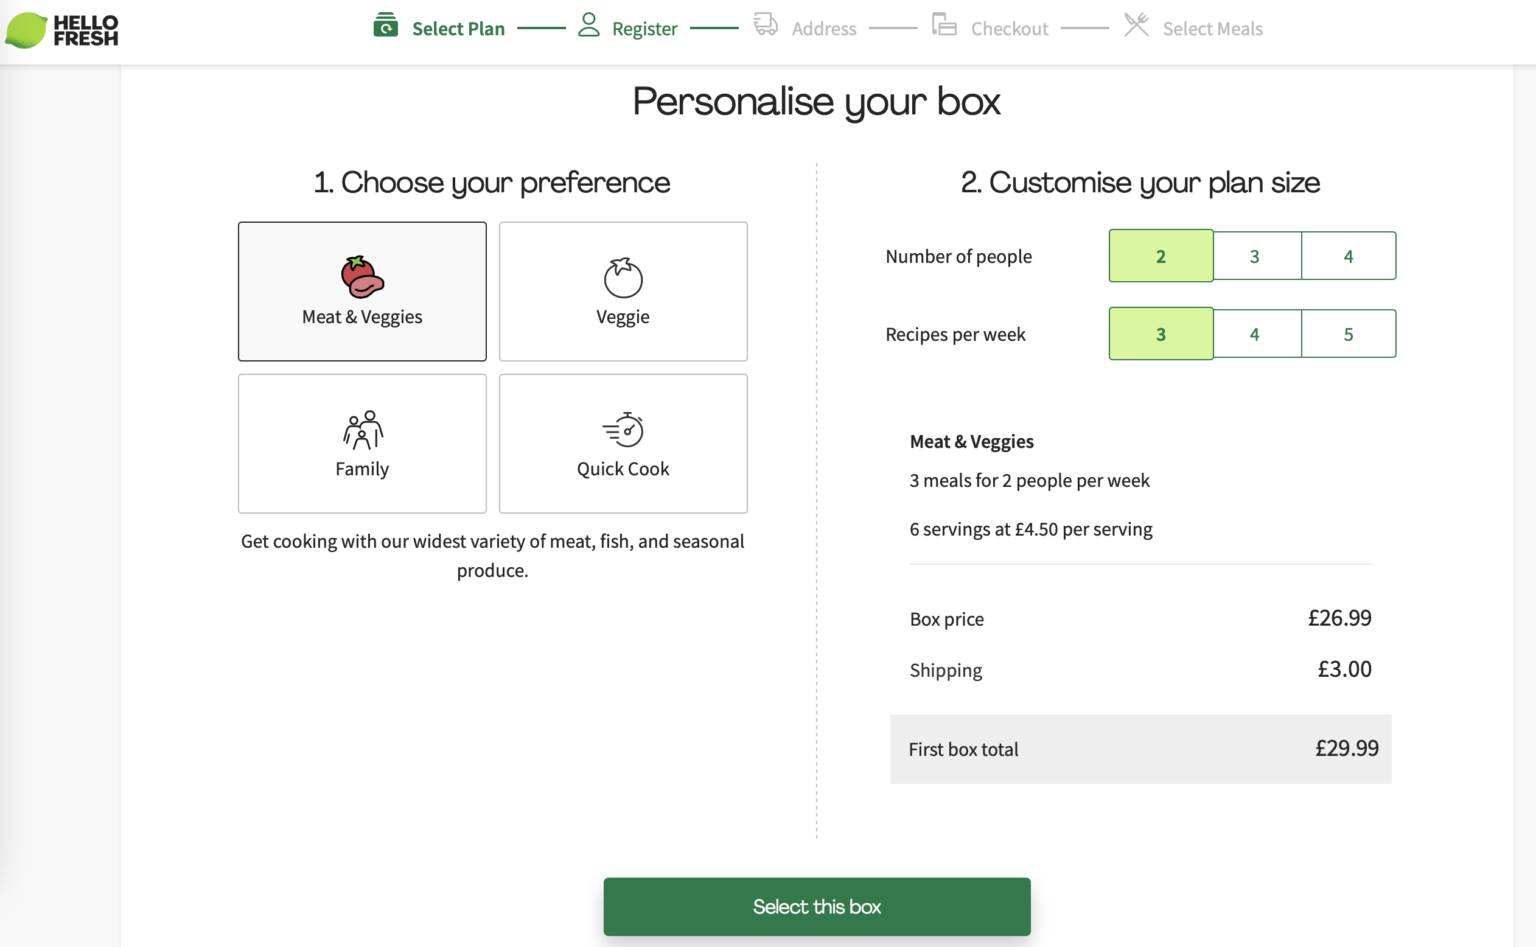Click the First box total row
The width and height of the screenshot is (1536, 947).
tap(1140, 749)
